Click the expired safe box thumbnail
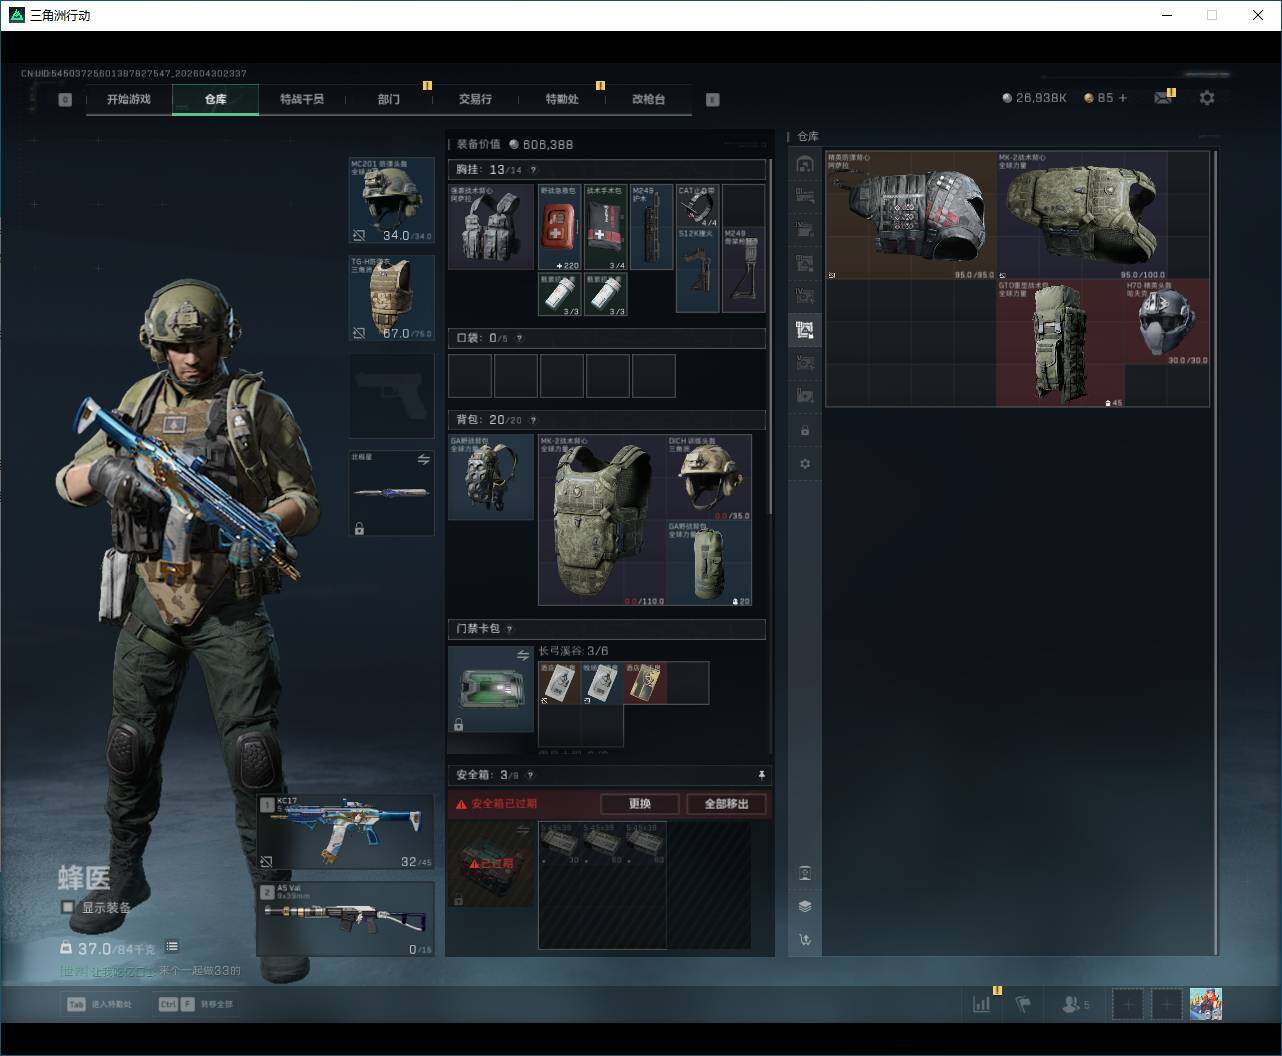 (x=491, y=864)
